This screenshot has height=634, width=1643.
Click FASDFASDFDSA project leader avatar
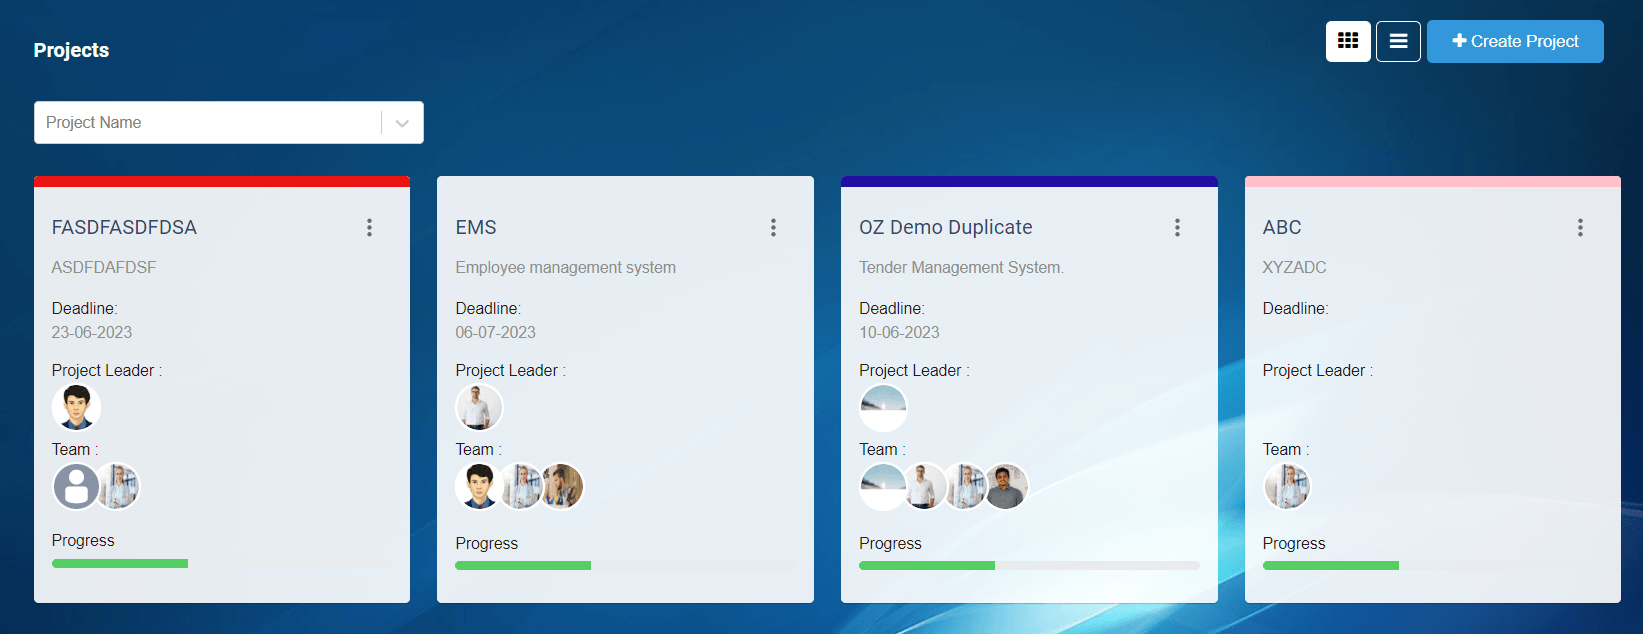76,407
